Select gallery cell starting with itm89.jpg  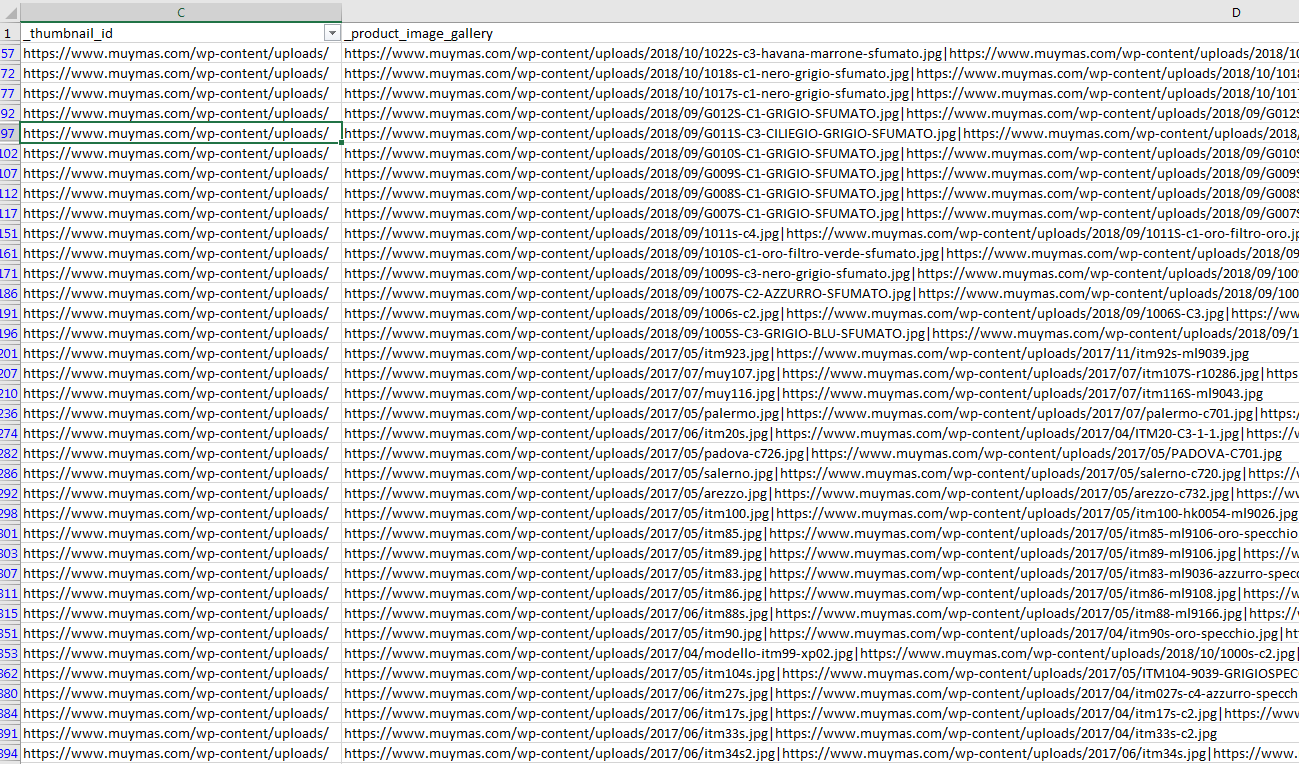click(x=820, y=553)
